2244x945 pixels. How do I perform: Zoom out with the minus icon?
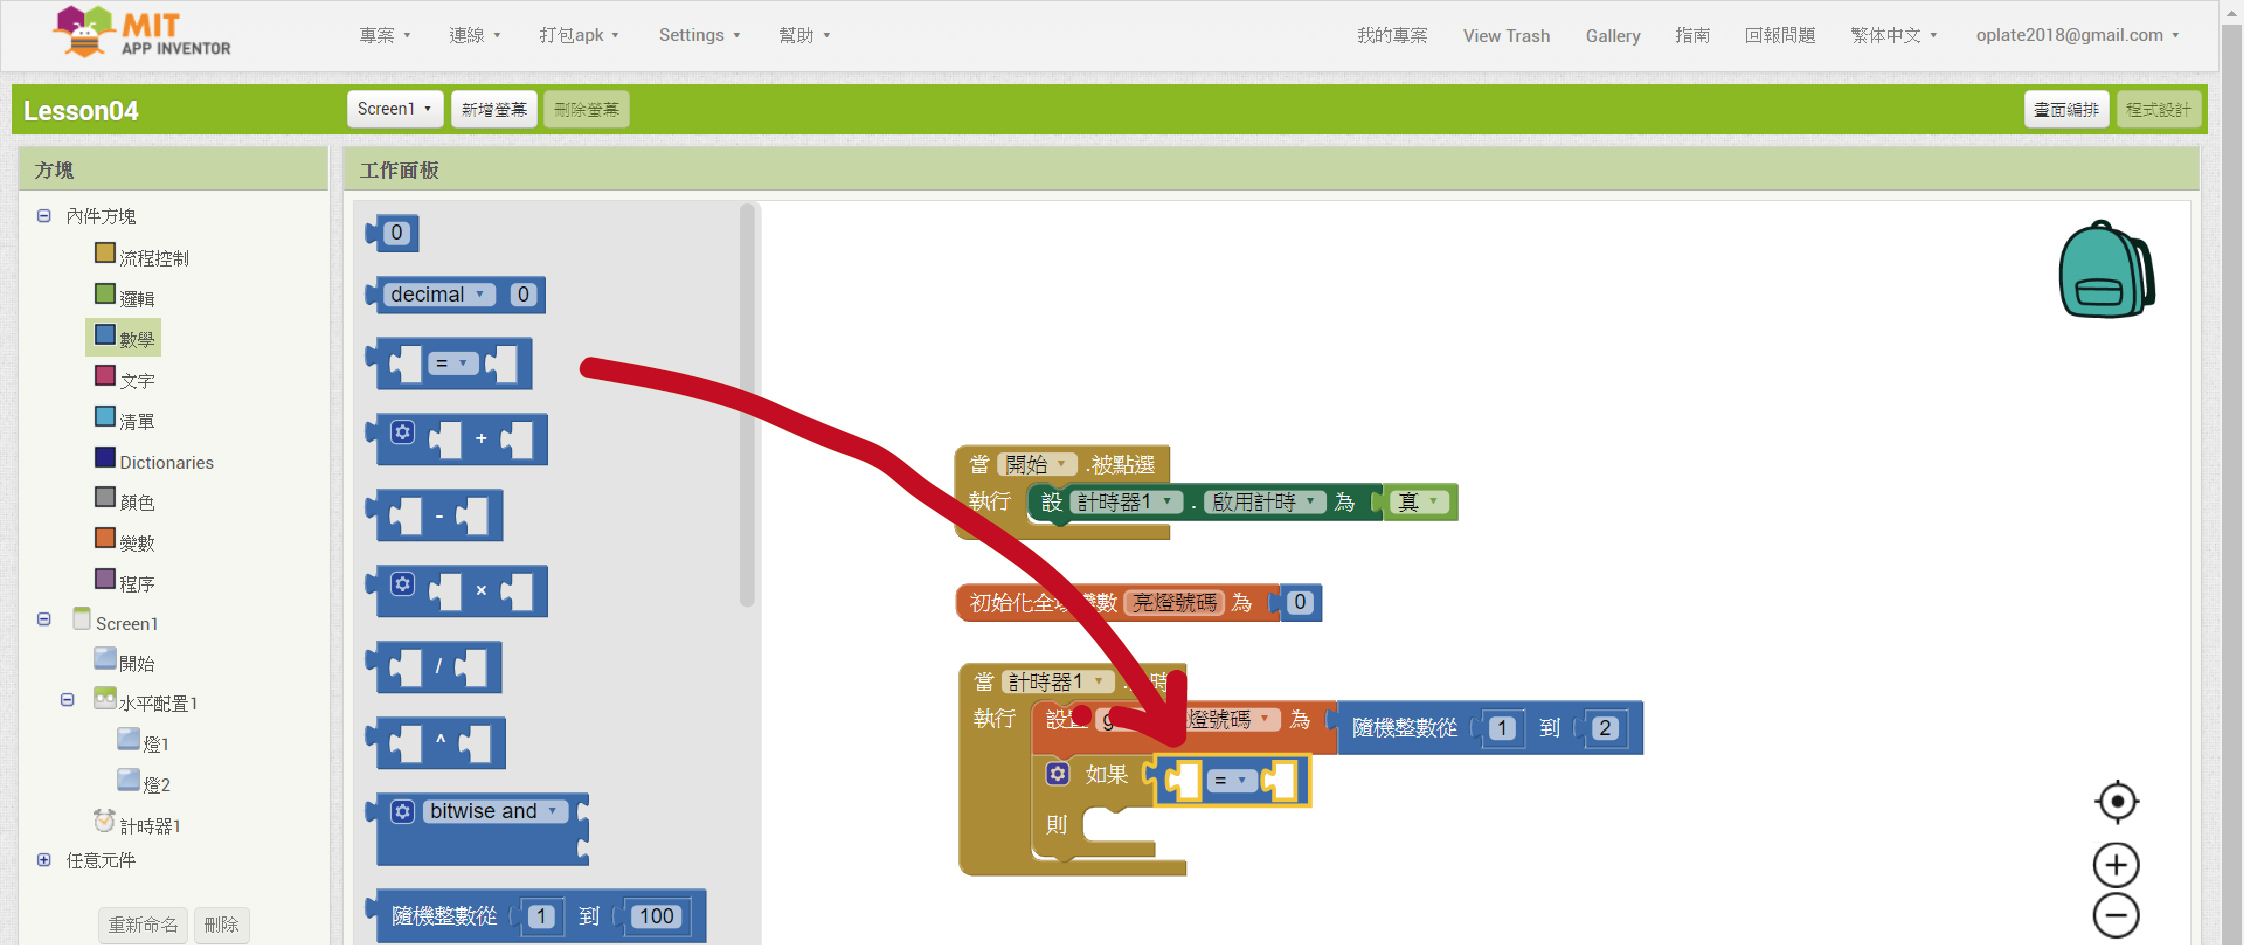[x=2116, y=915]
